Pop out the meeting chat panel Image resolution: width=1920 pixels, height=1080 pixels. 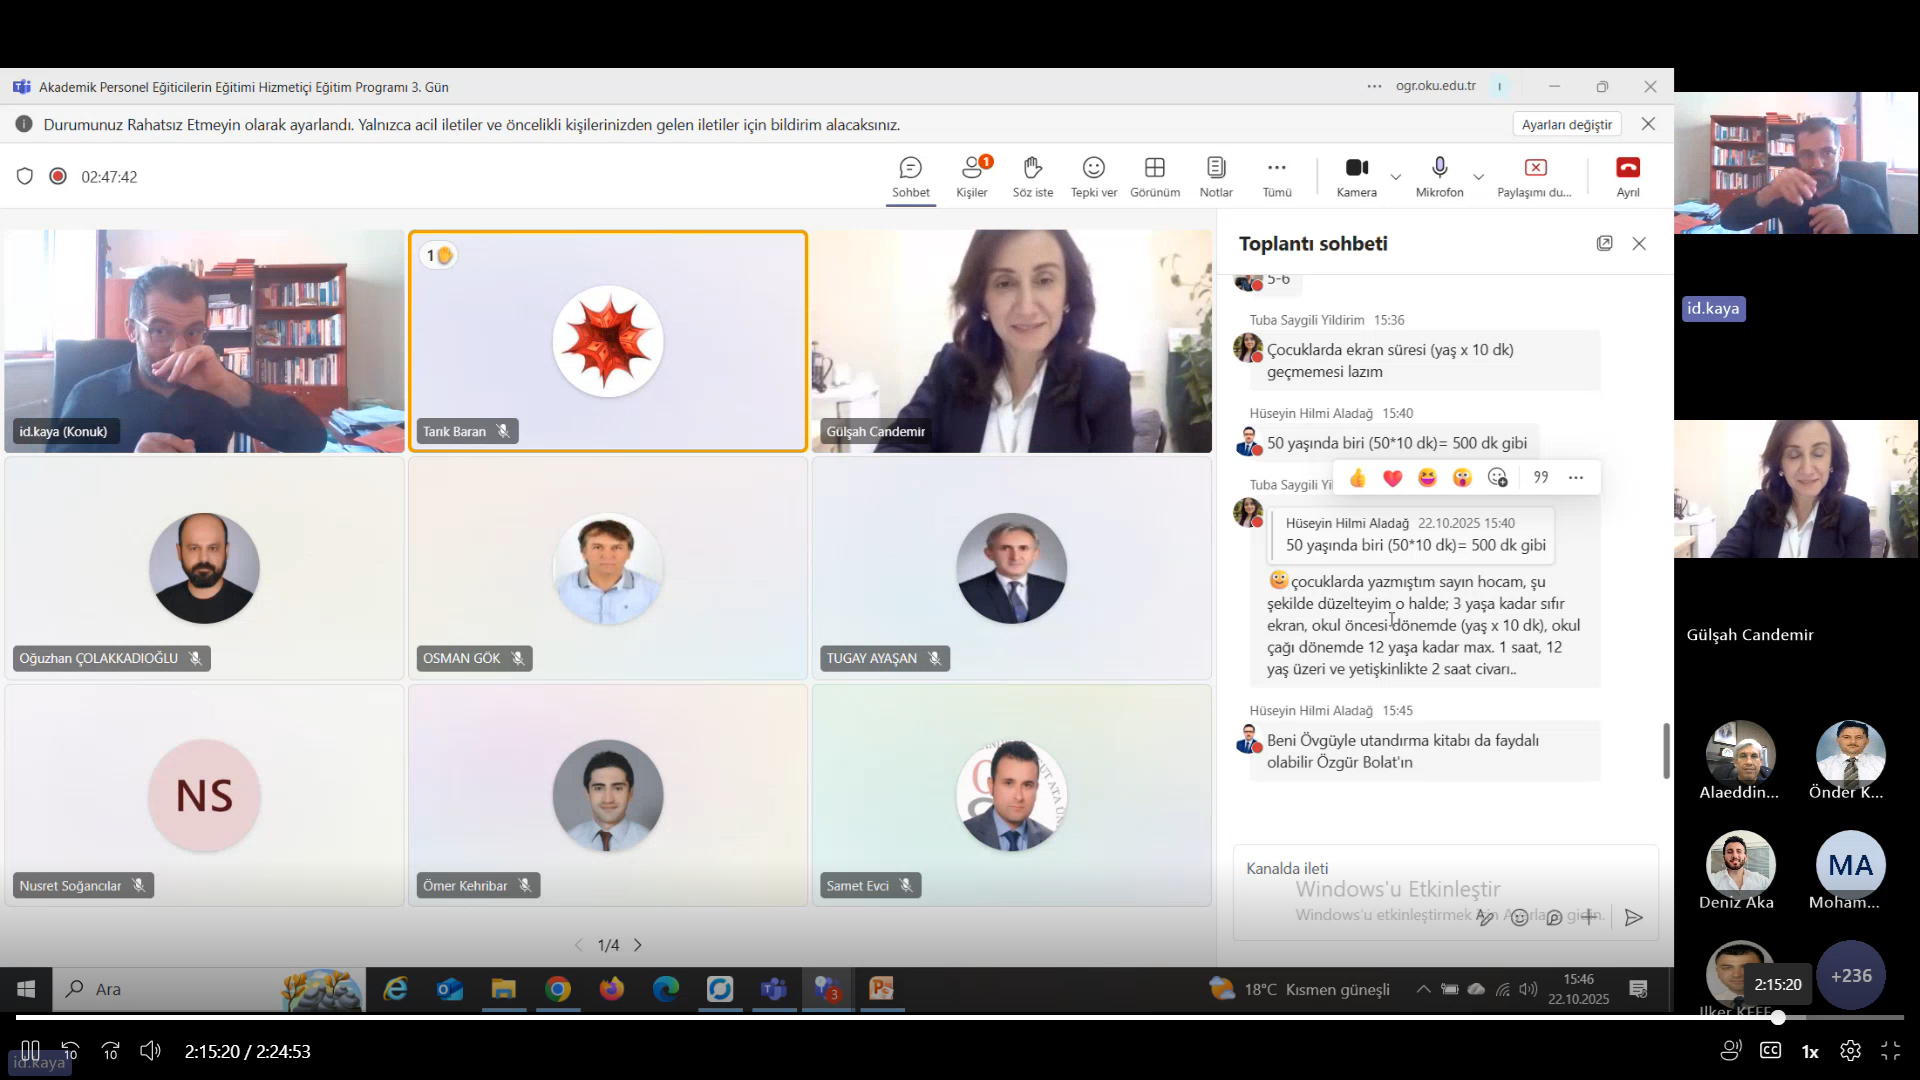pos(1604,243)
